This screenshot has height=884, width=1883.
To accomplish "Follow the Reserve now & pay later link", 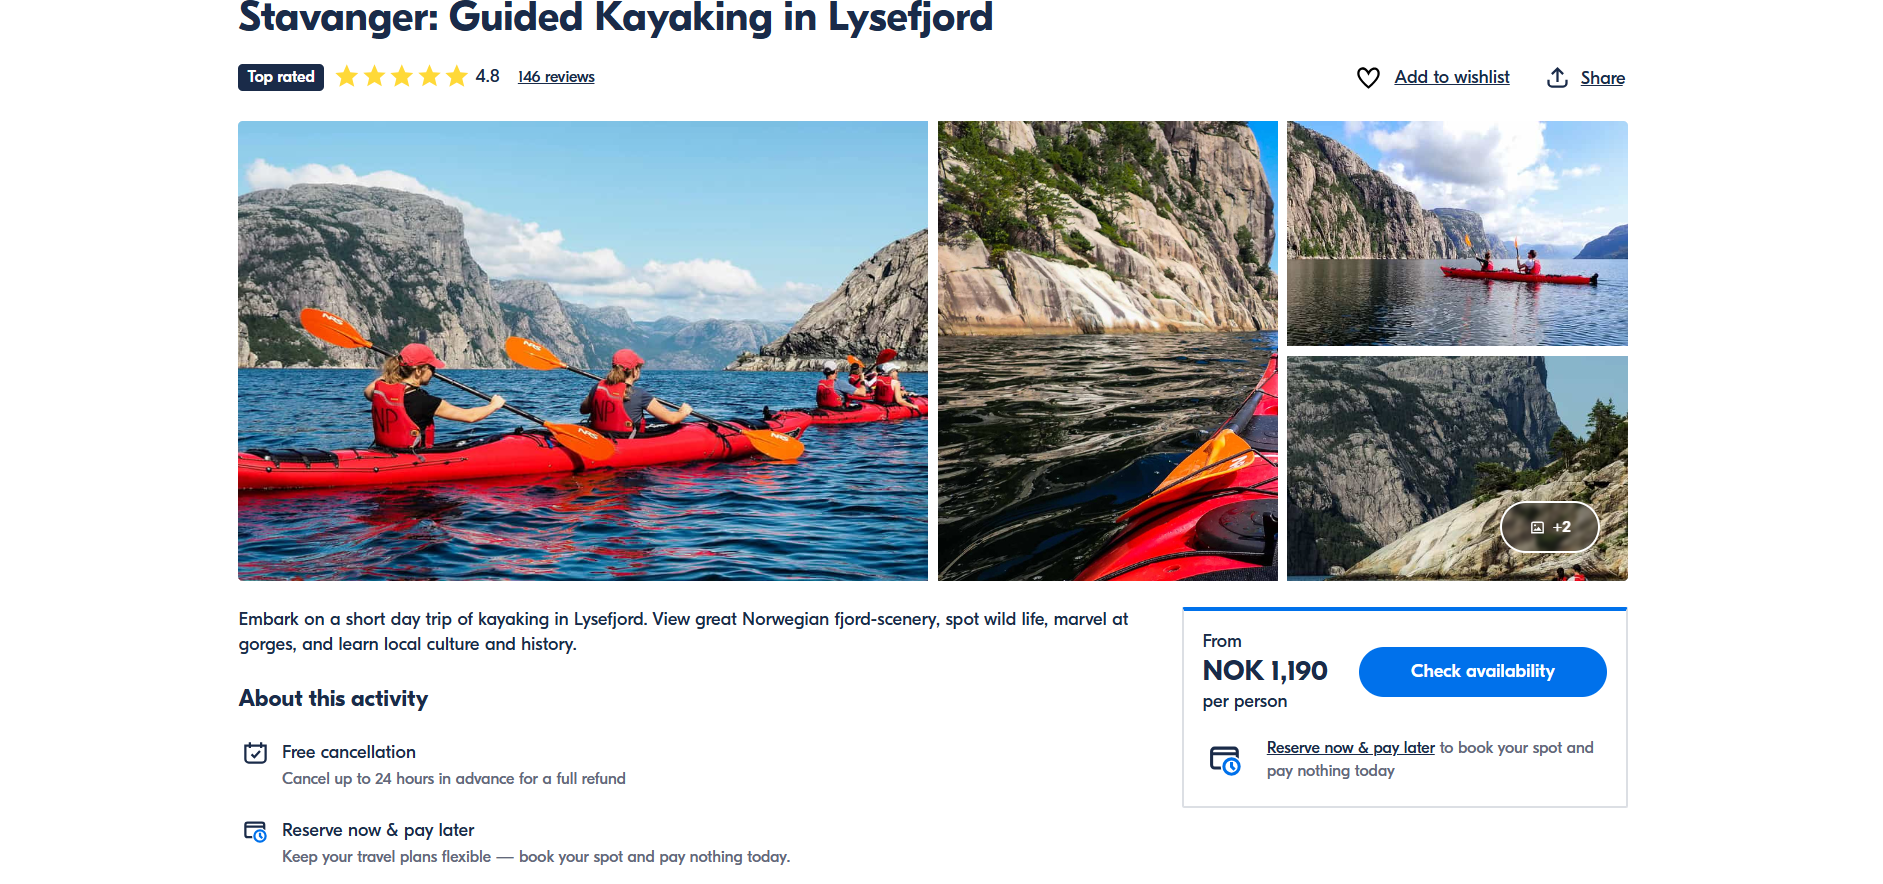I will click(x=1350, y=747).
